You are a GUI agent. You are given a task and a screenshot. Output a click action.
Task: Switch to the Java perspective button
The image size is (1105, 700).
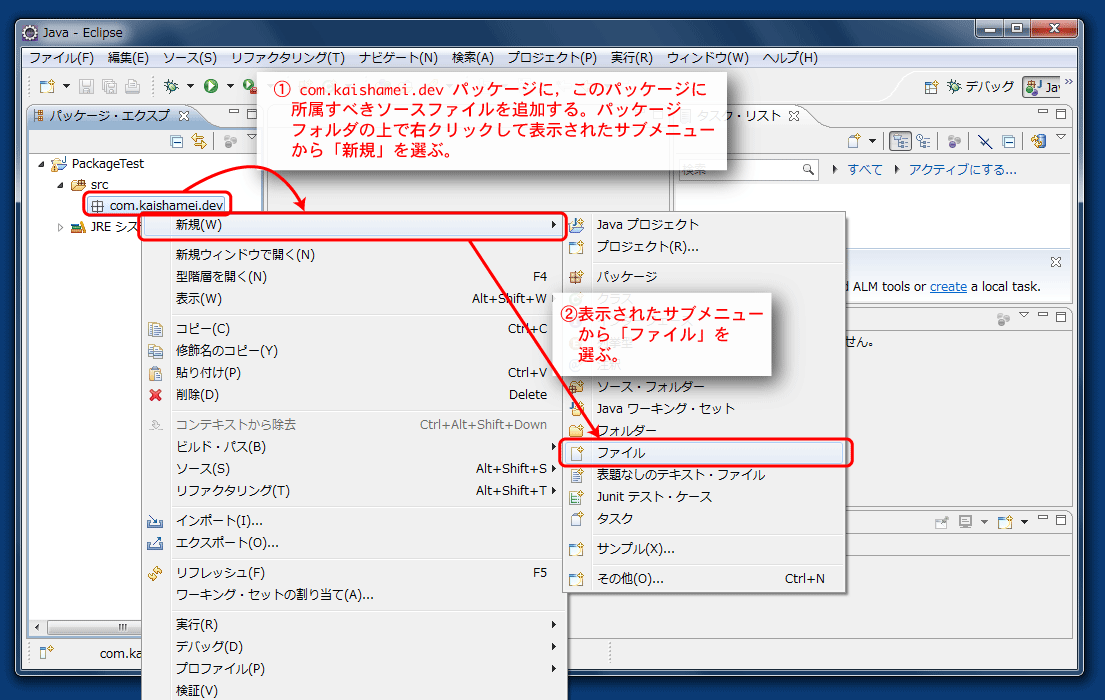pyautogui.click(x=1042, y=87)
